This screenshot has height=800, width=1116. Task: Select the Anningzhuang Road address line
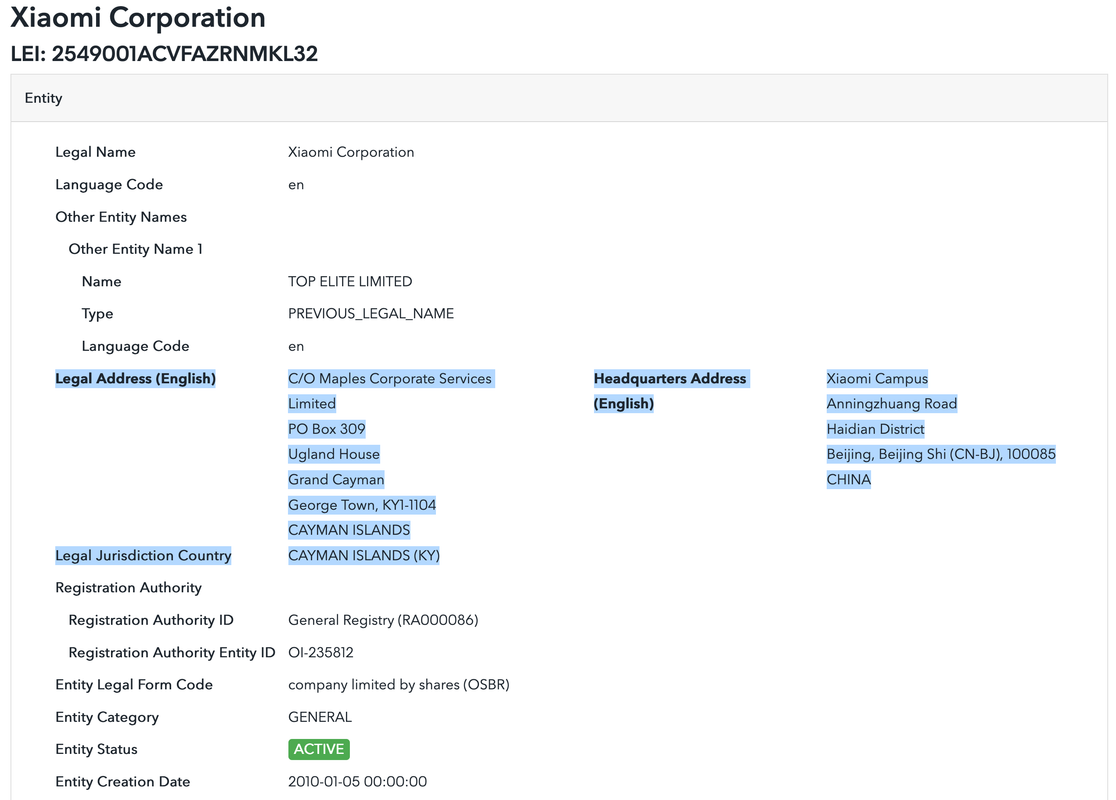pyautogui.click(x=892, y=404)
